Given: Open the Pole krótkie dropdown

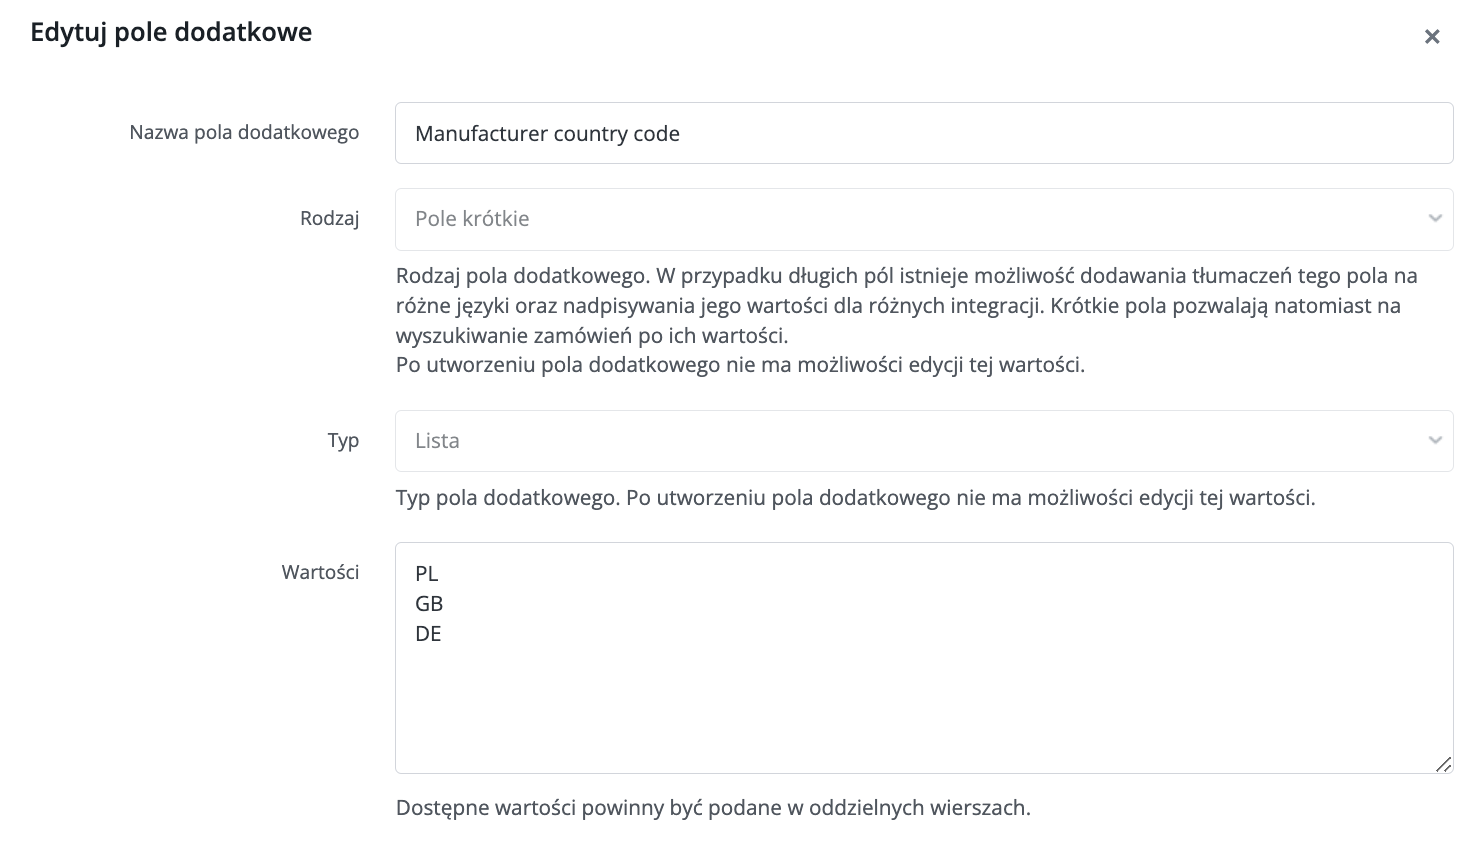Looking at the screenshot, I should click(x=924, y=219).
